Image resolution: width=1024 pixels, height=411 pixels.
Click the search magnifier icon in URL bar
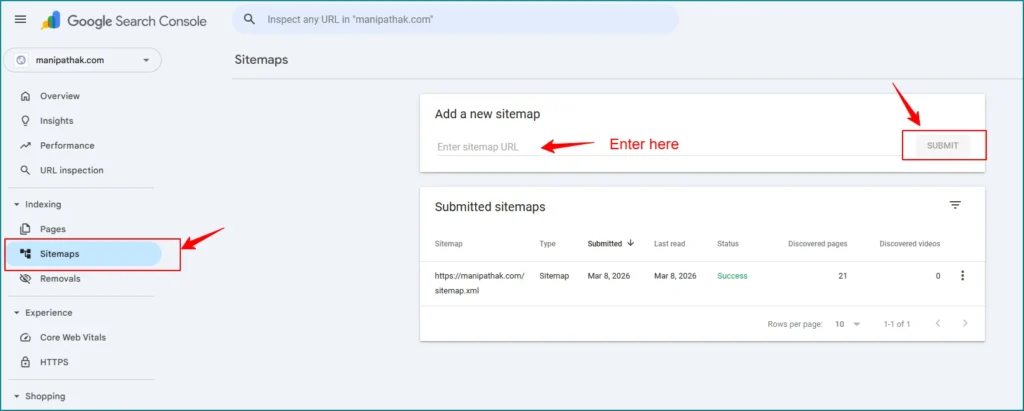(249, 20)
